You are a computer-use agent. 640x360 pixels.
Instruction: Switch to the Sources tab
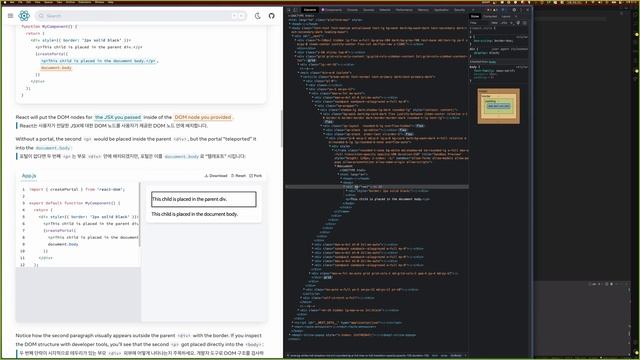pyautogui.click(x=369, y=10)
